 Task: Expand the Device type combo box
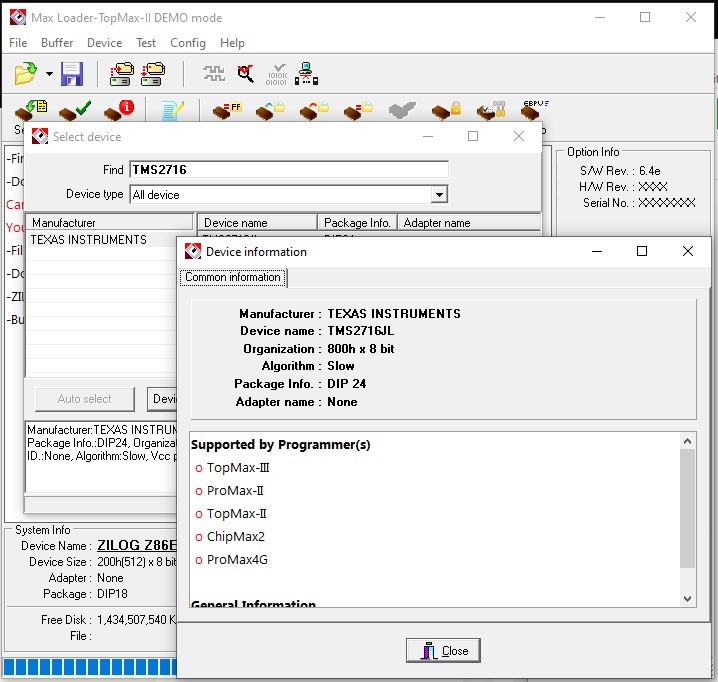tap(438, 195)
